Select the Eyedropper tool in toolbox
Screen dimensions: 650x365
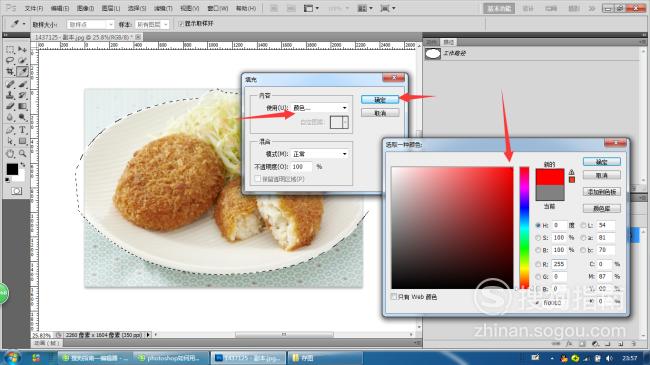22,72
